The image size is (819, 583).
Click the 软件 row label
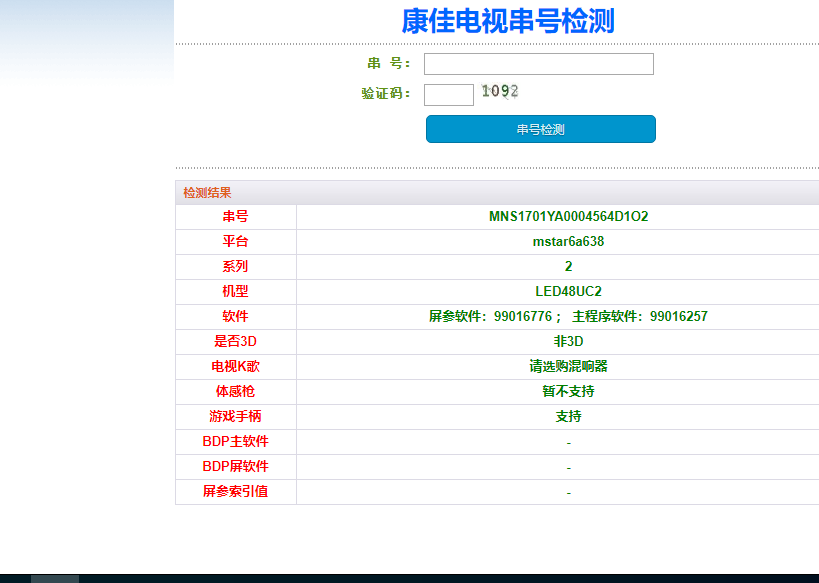coord(236,317)
